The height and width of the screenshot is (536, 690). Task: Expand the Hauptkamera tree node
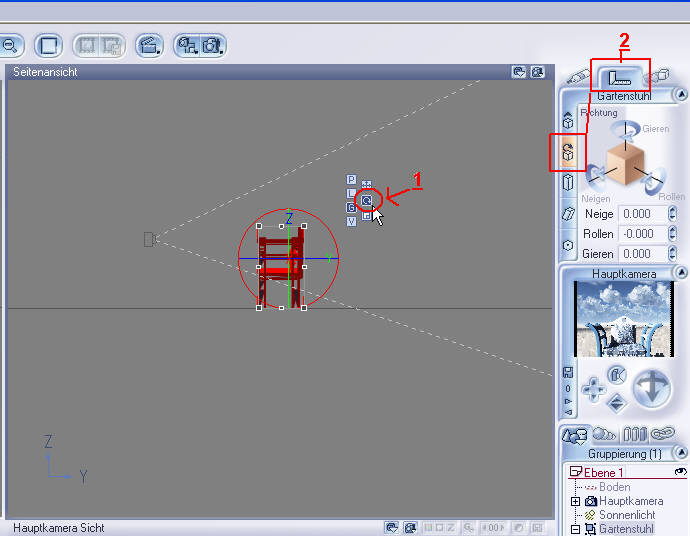click(575, 501)
